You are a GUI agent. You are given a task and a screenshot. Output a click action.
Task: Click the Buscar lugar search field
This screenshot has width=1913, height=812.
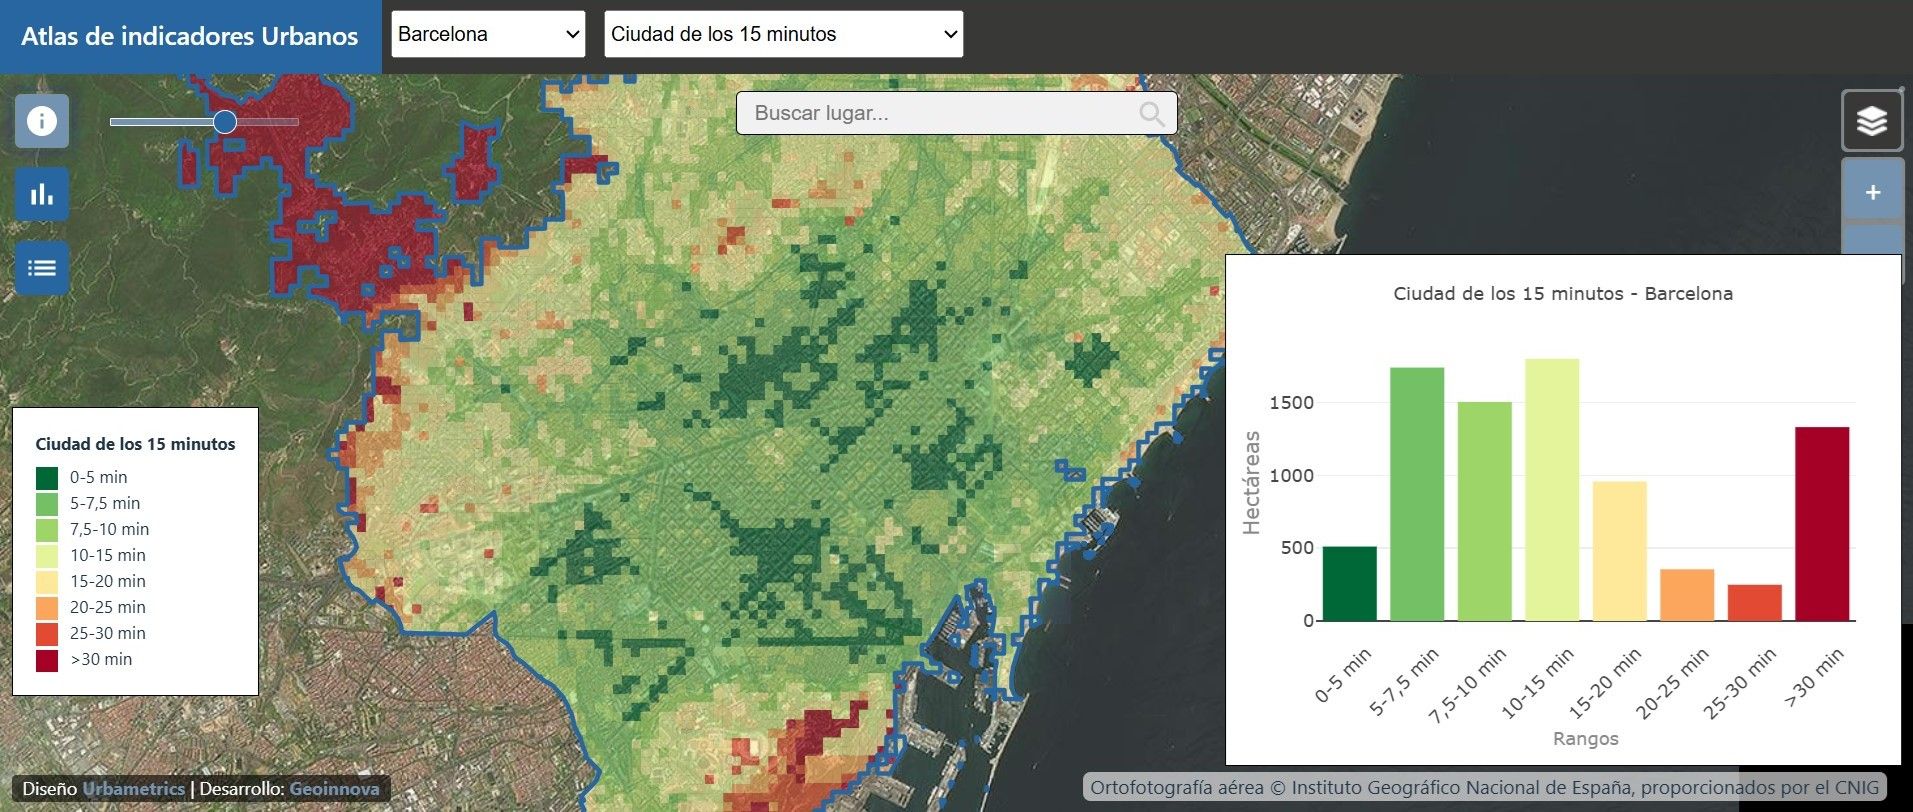click(956, 113)
